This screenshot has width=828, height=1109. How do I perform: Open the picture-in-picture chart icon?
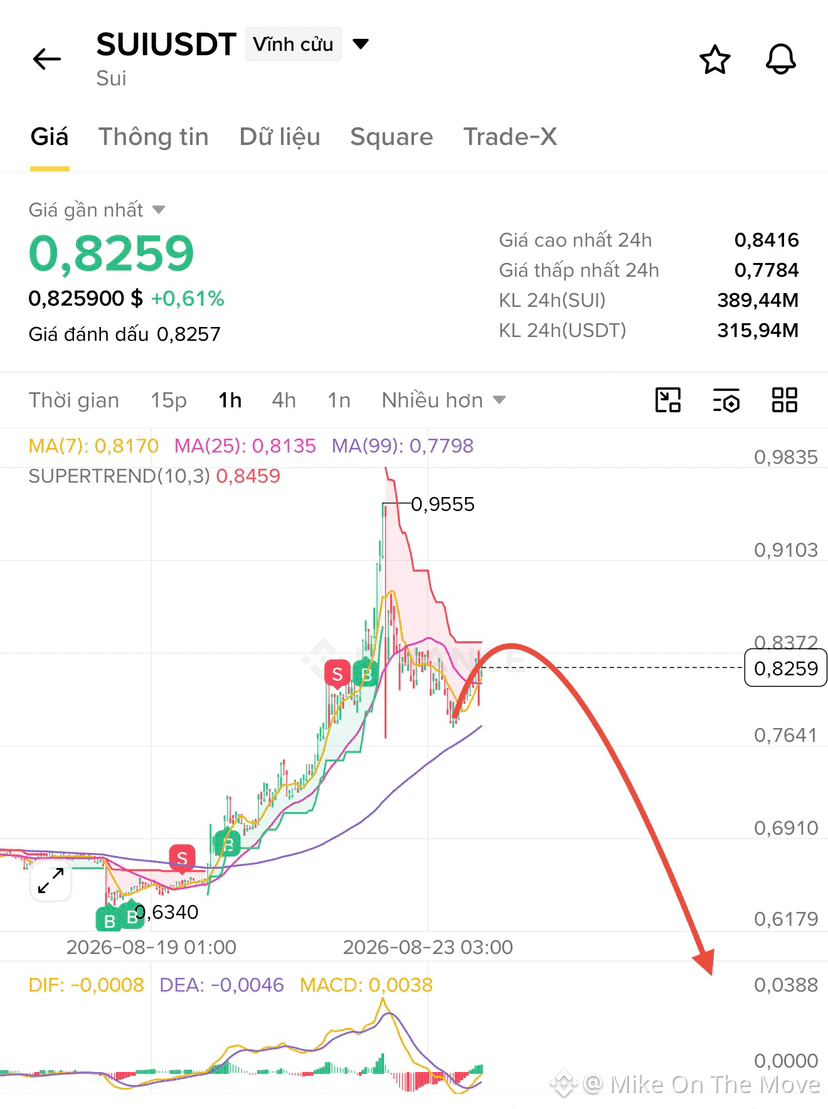(x=667, y=400)
